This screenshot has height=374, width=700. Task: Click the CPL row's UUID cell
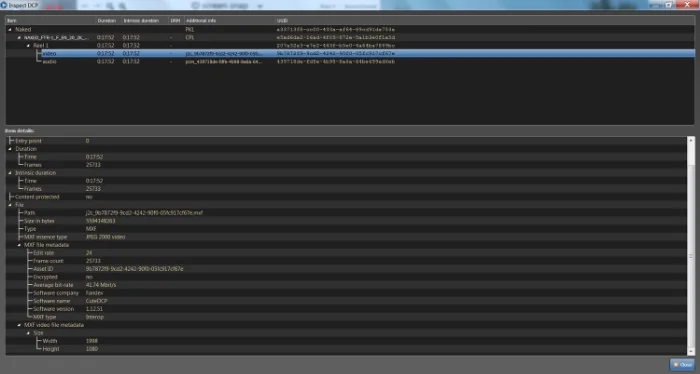point(336,37)
